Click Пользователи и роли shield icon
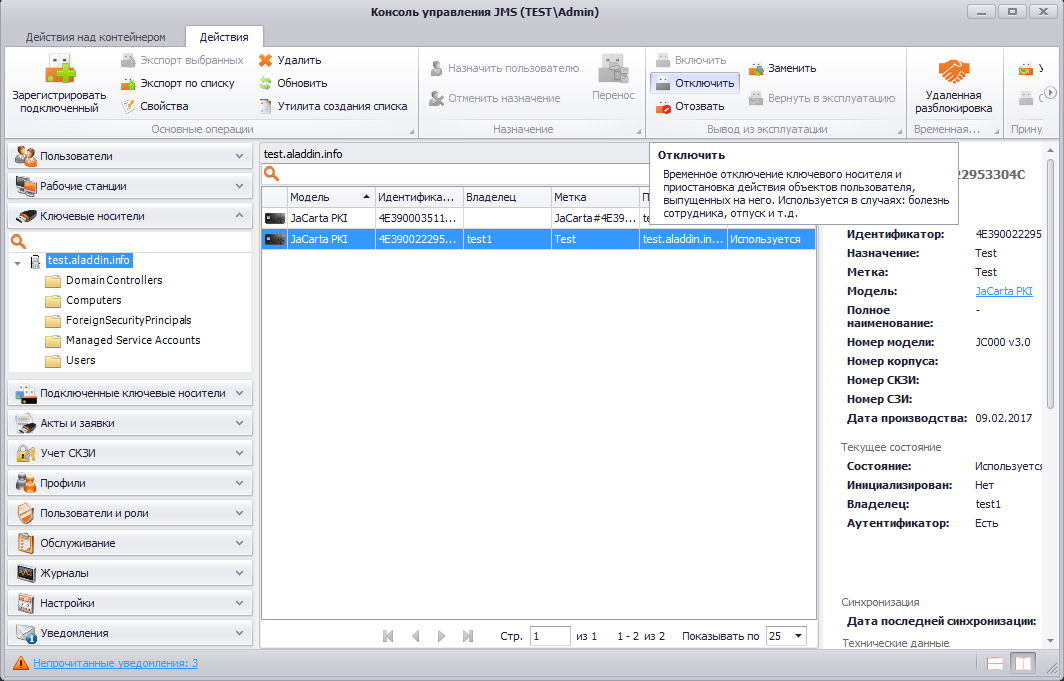The height and width of the screenshot is (681, 1064). tap(26, 513)
